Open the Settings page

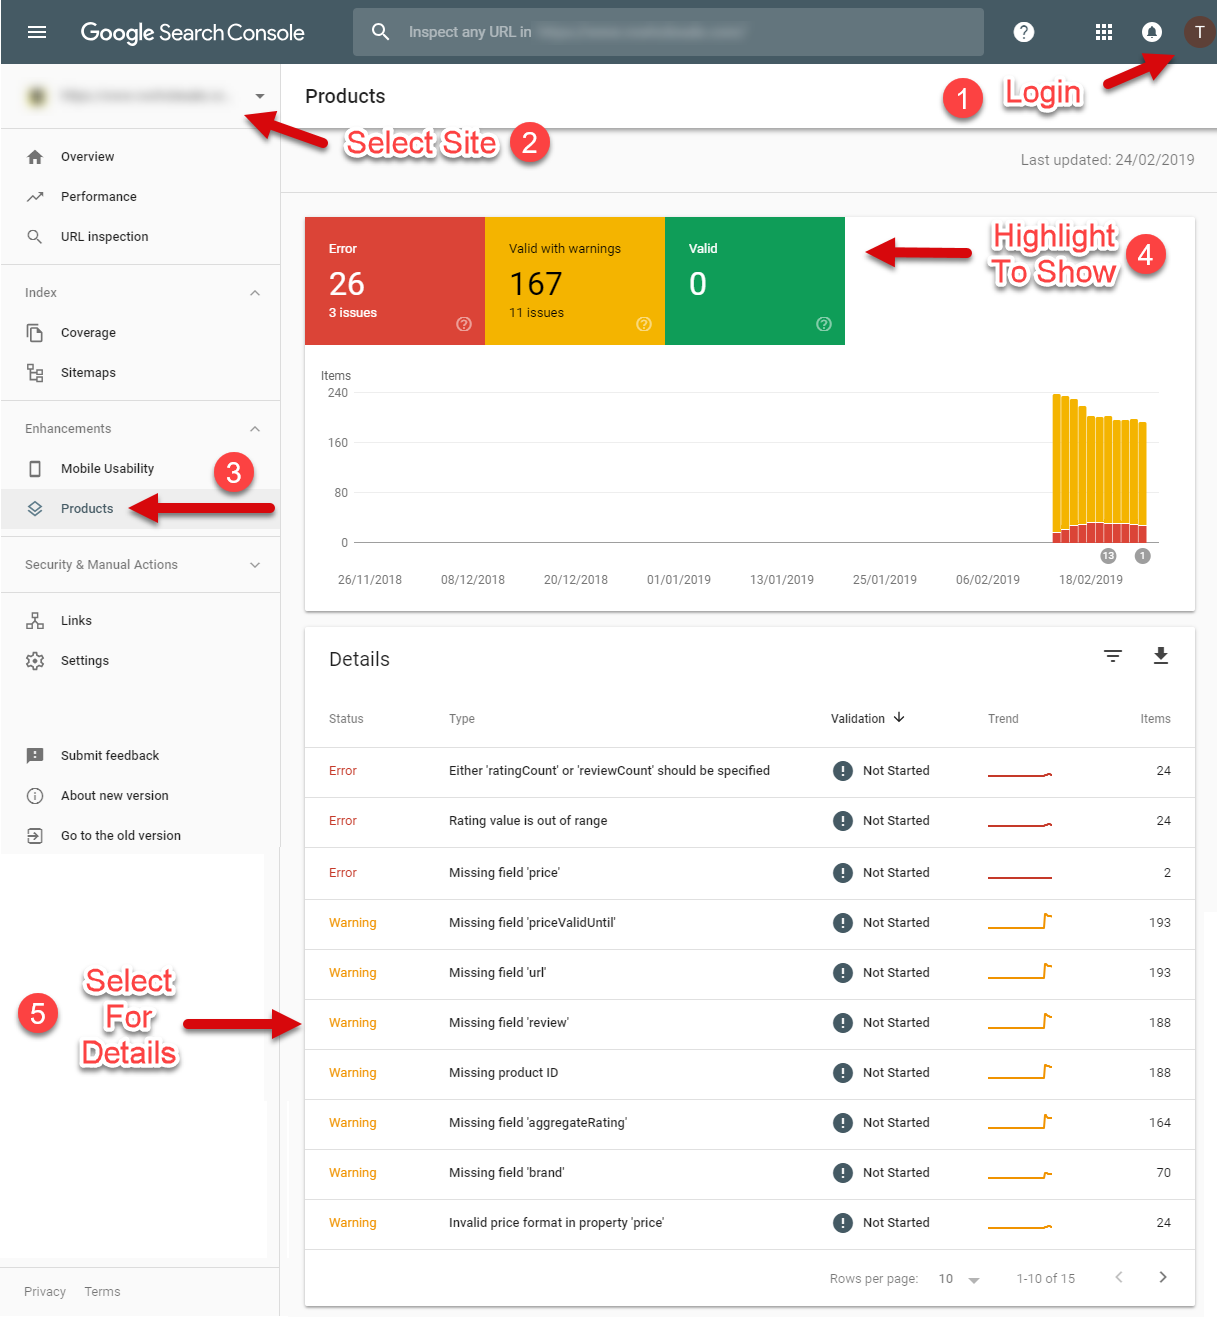click(140, 661)
